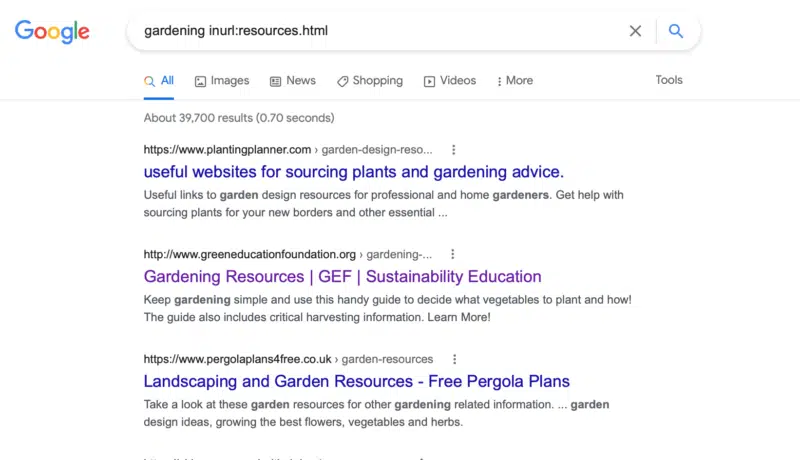Screen dimensions: 800x460
Task: Click snippet starting 'Keep gardening simple'
Action: (x=388, y=309)
